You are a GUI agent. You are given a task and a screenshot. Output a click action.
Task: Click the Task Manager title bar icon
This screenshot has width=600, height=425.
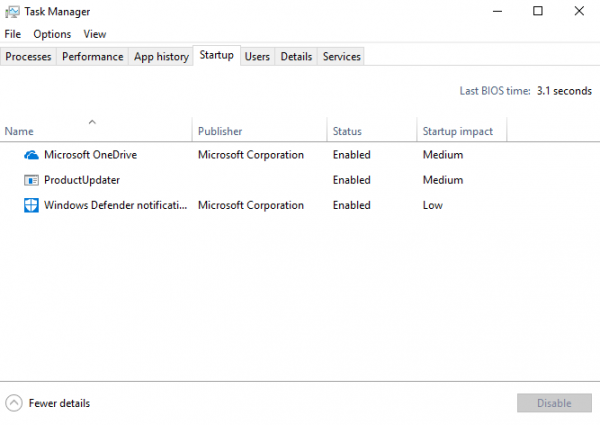[x=12, y=12]
